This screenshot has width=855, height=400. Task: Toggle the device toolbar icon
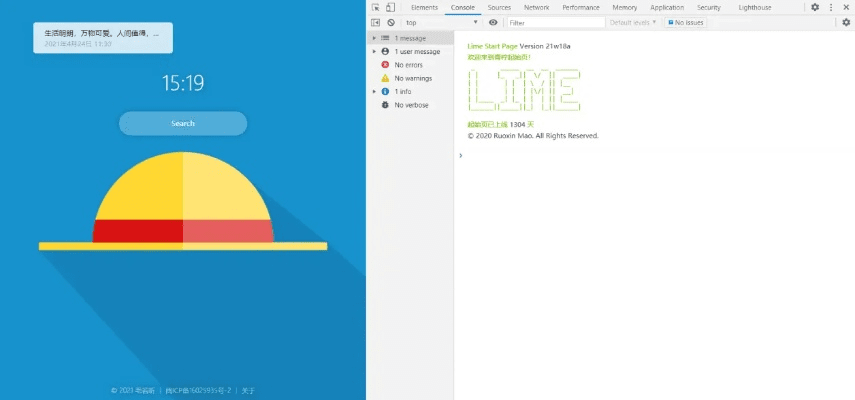coord(390,7)
